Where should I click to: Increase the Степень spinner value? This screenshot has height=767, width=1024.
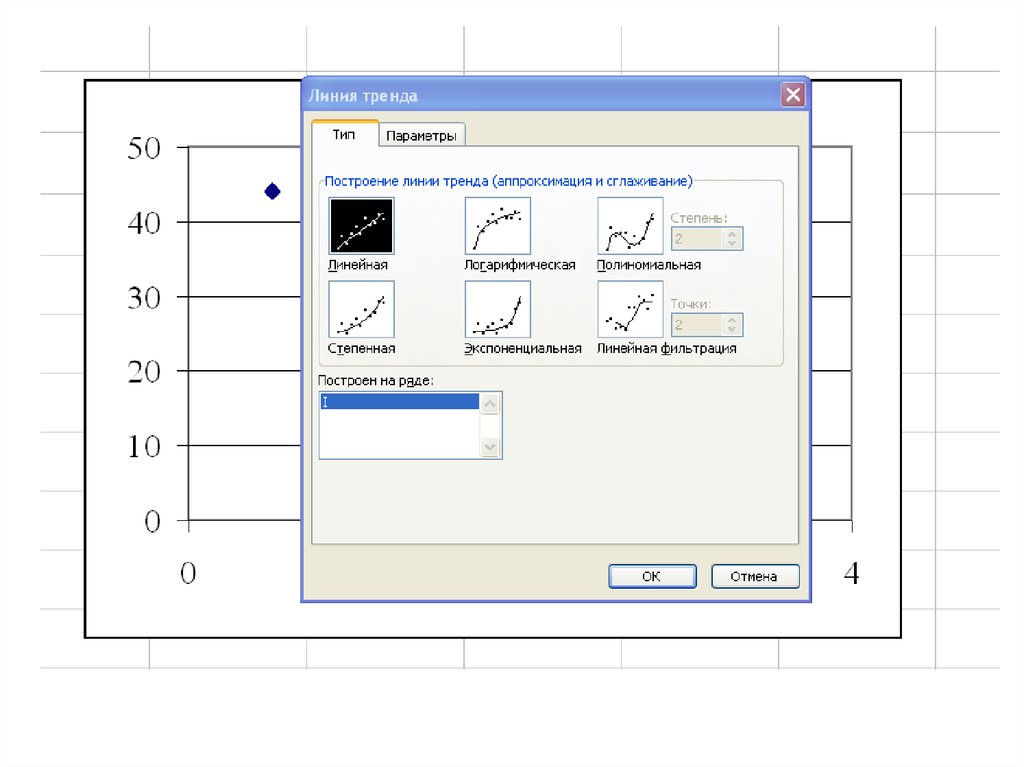click(733, 234)
